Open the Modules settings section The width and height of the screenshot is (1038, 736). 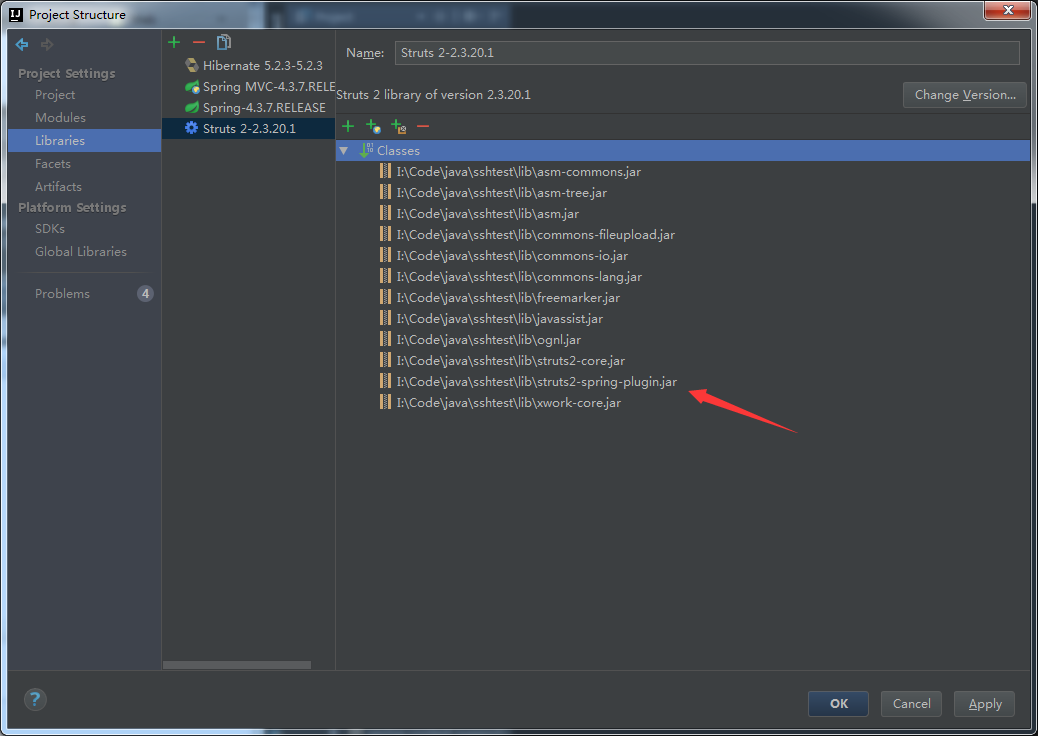click(x=60, y=118)
